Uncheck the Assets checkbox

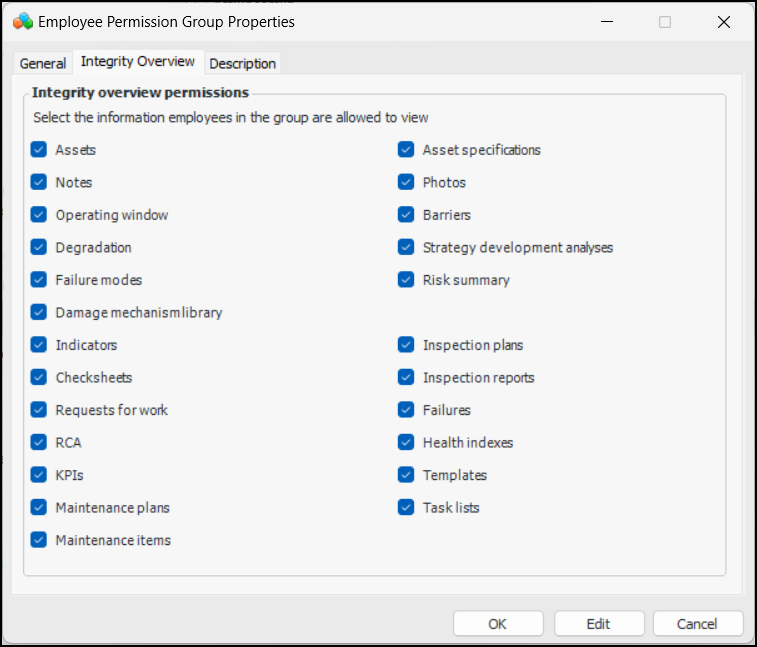click(39, 150)
